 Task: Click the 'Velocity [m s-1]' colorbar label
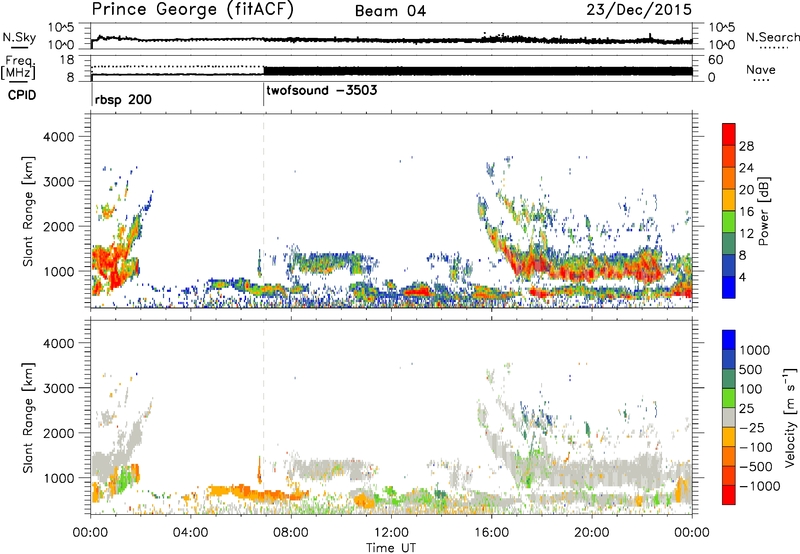(790, 417)
